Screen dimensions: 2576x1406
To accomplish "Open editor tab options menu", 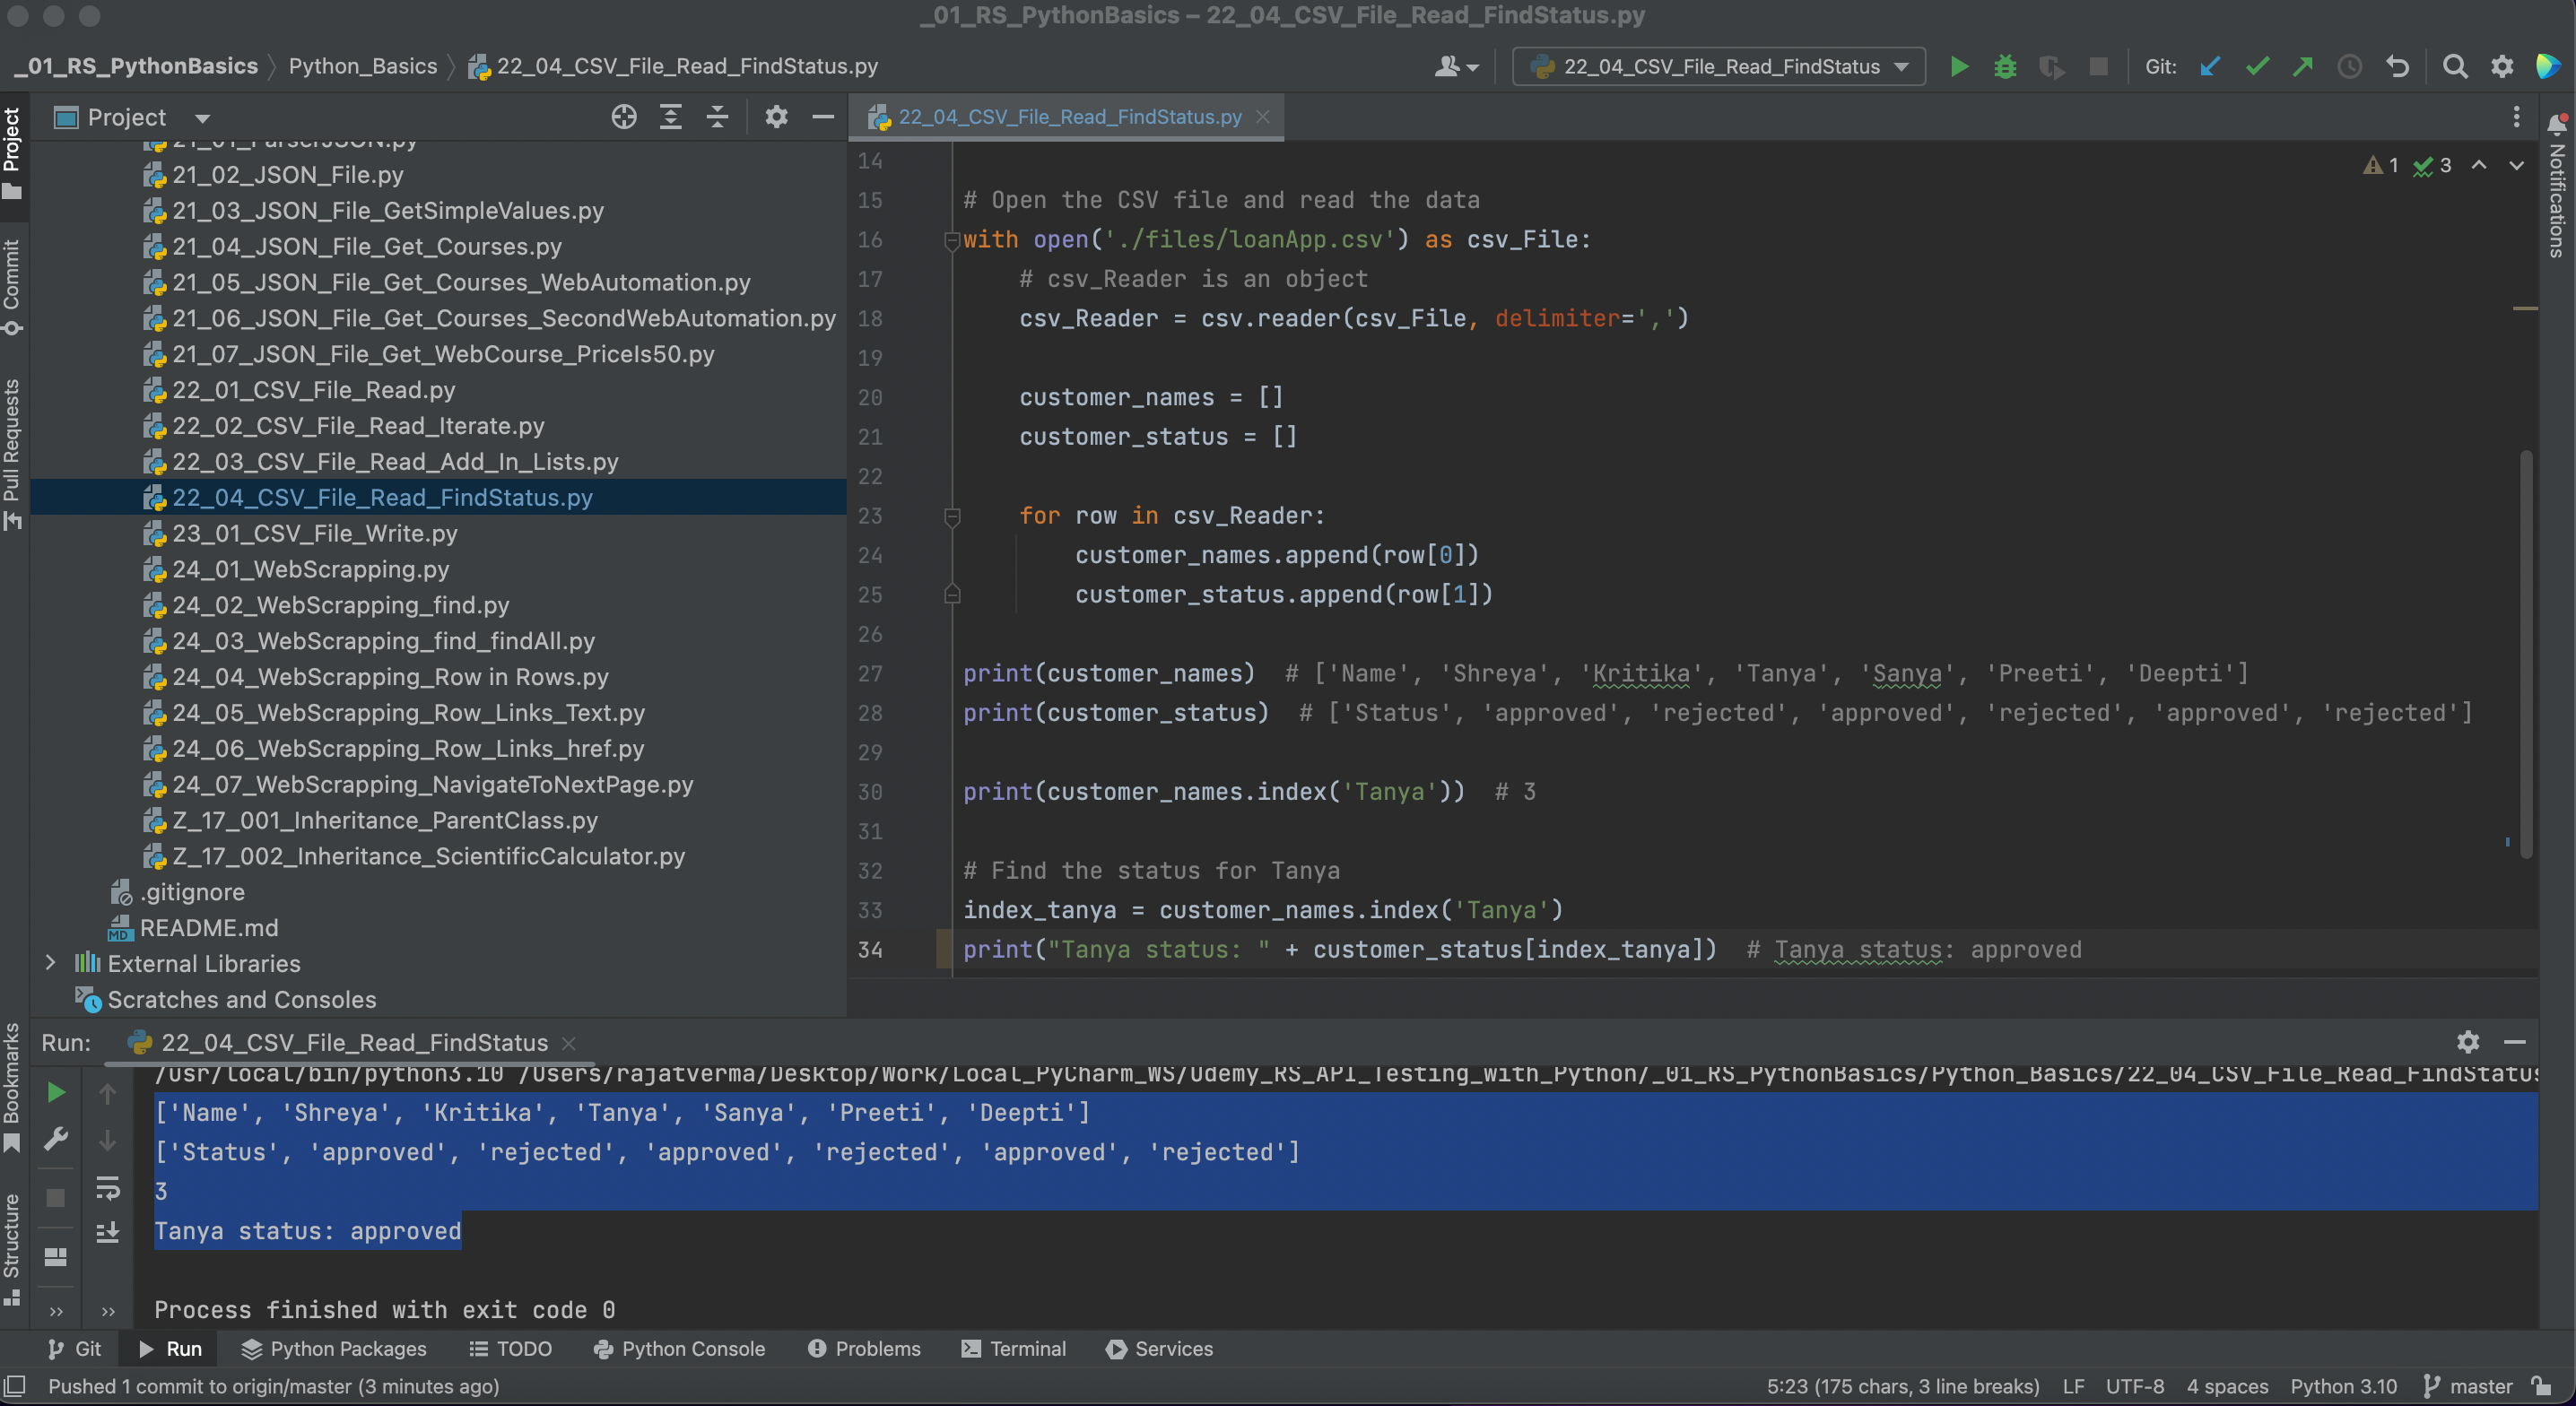I will click(2516, 117).
